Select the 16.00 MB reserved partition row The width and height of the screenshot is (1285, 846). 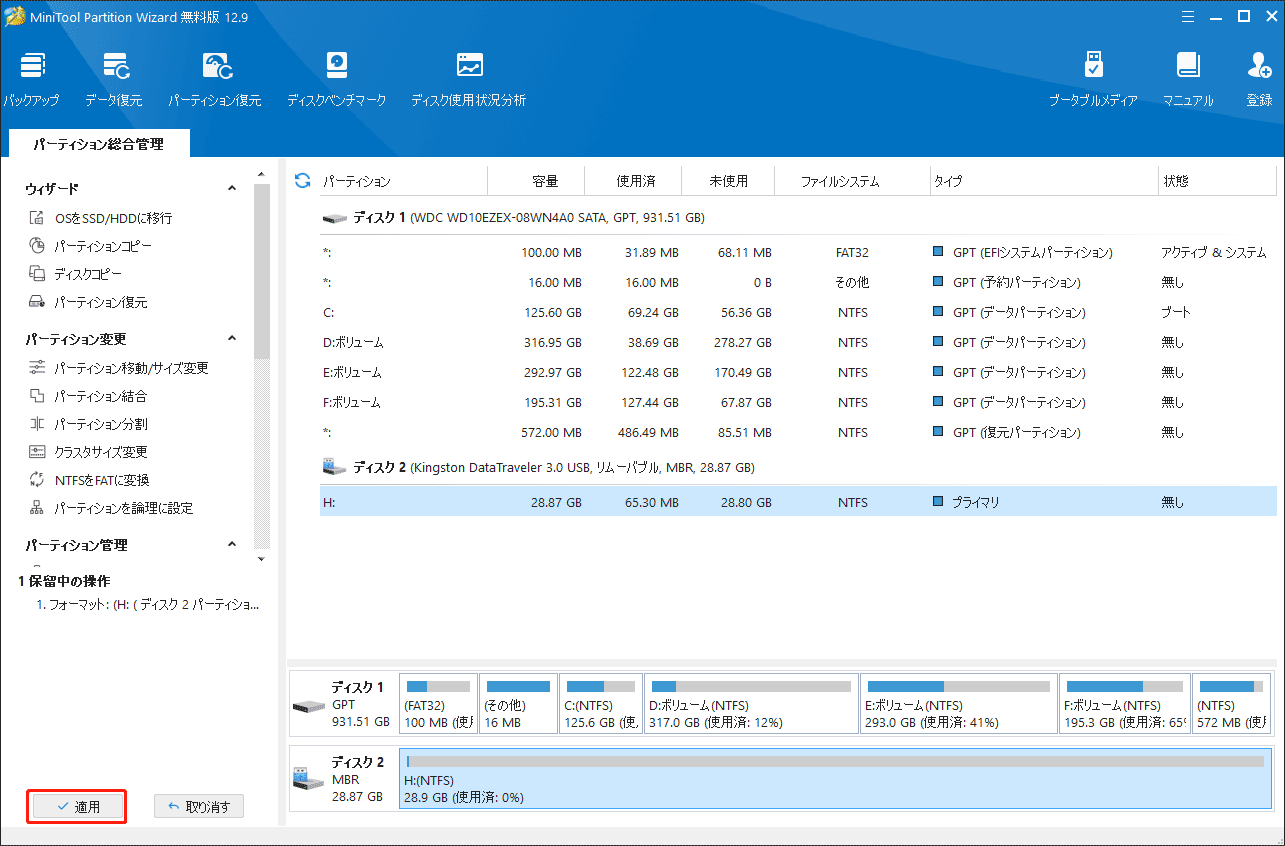pos(798,282)
